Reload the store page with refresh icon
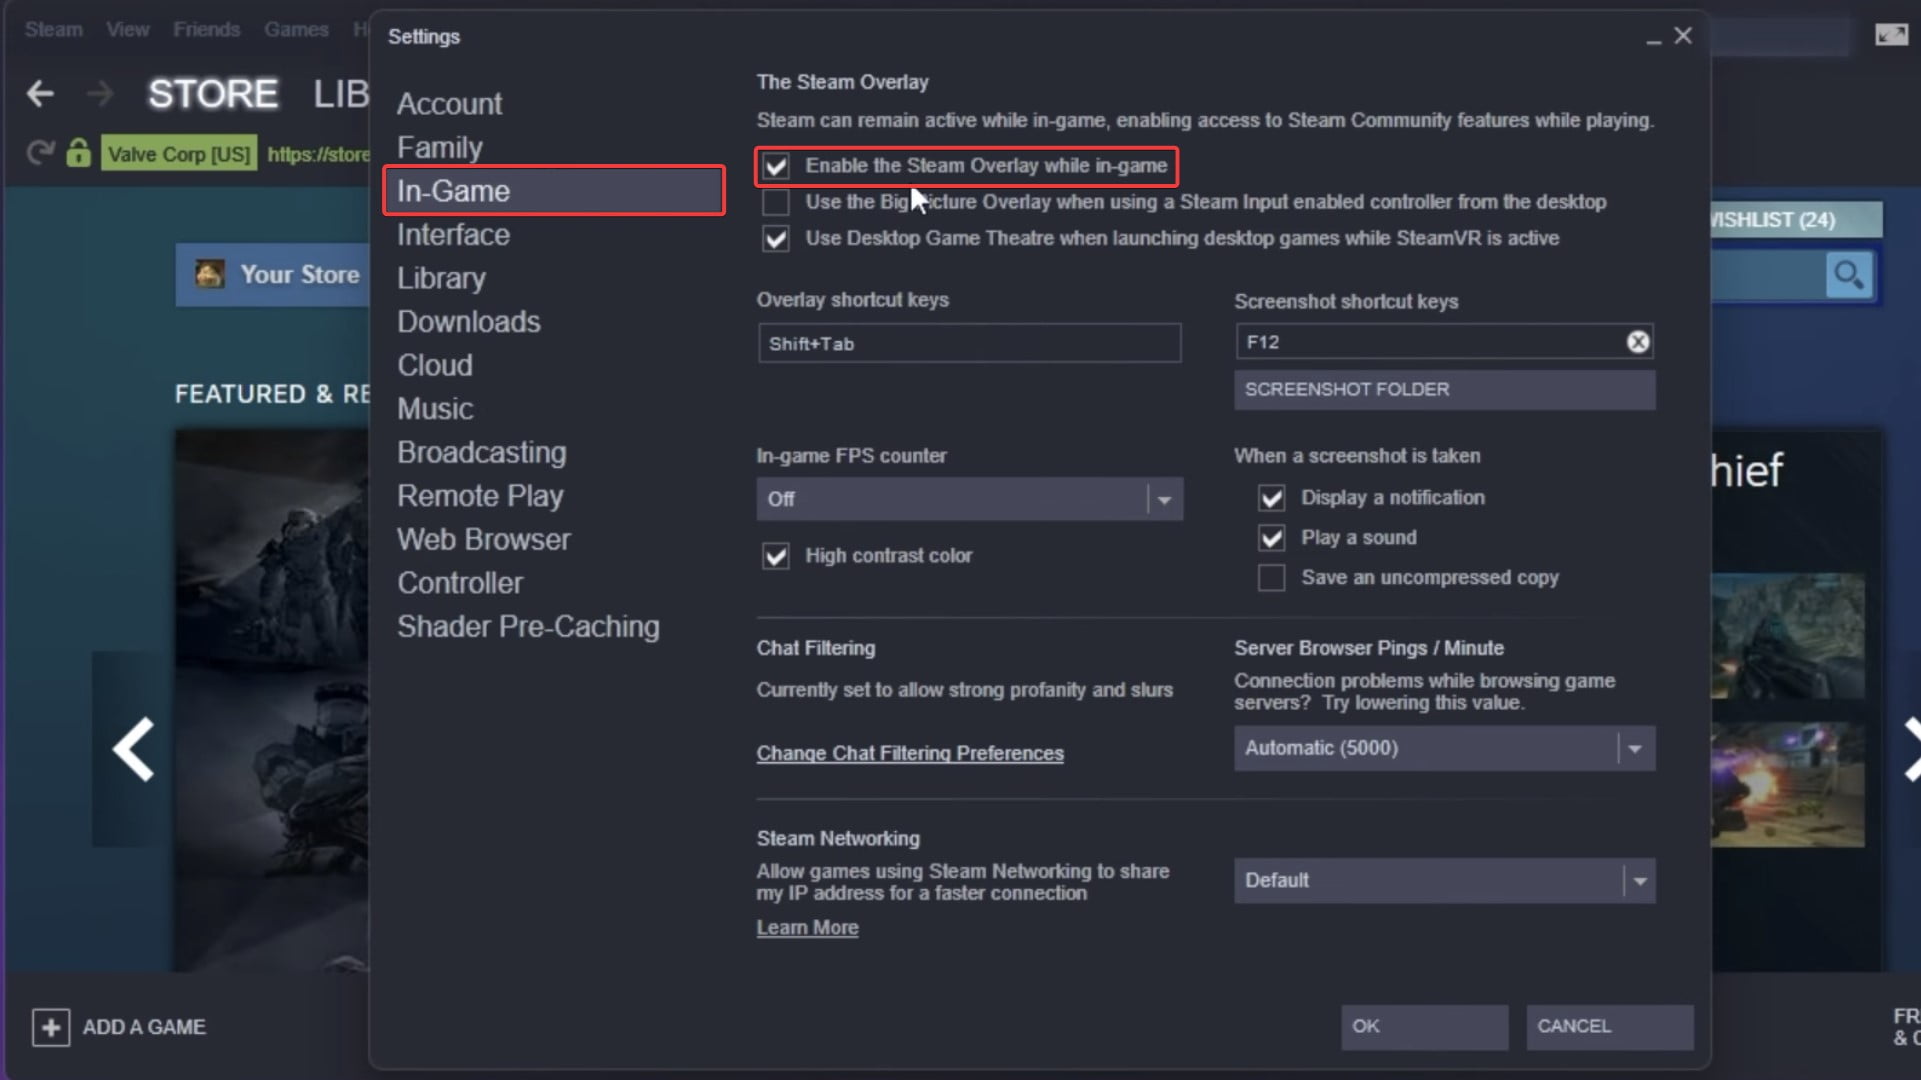The width and height of the screenshot is (1921, 1080). click(x=40, y=153)
